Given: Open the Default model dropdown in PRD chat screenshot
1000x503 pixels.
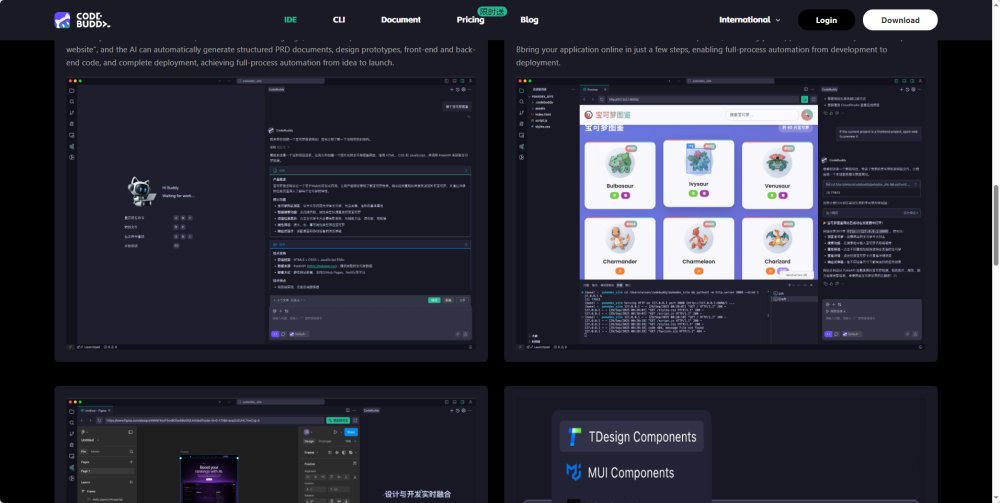Looking at the screenshot, I should coord(298,334).
